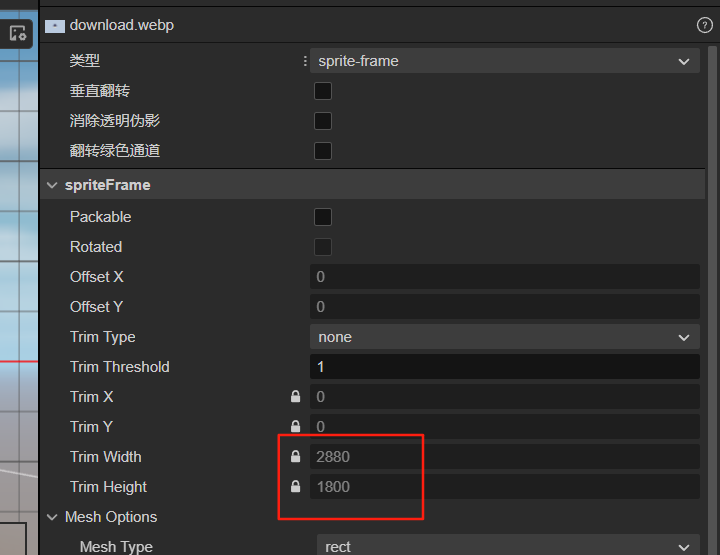
Task: Click the 消除透明伪影 label
Action: [115, 121]
